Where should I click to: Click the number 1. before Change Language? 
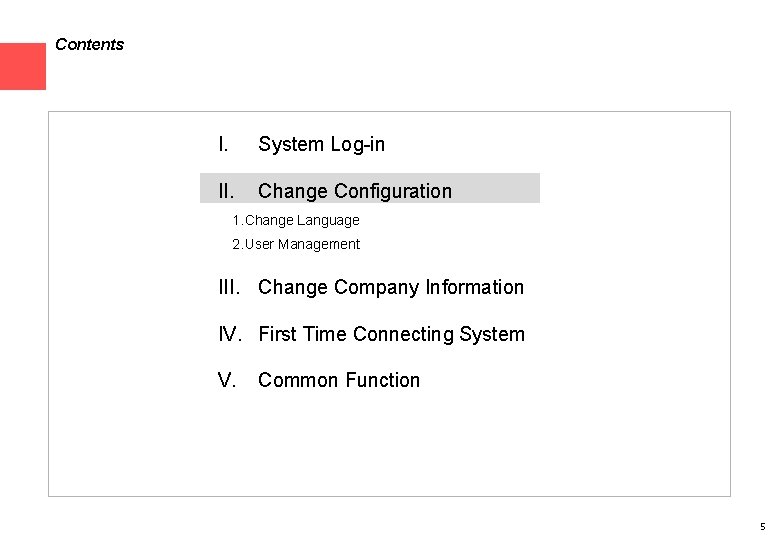tap(237, 220)
